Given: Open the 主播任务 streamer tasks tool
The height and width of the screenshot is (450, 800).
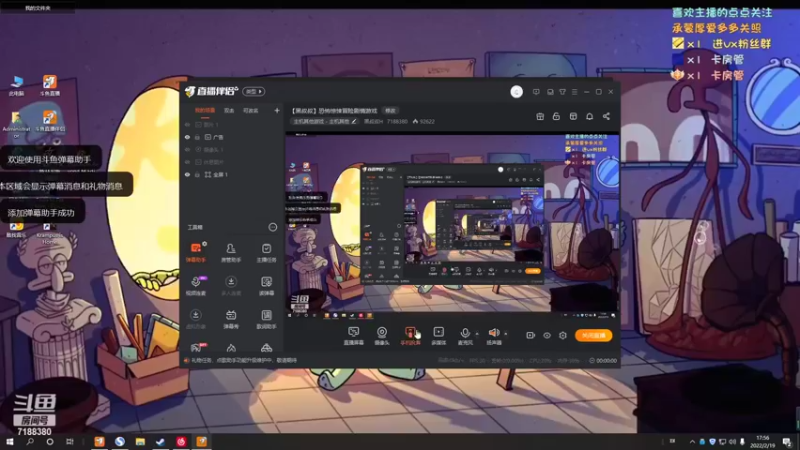Looking at the screenshot, I should [266, 253].
